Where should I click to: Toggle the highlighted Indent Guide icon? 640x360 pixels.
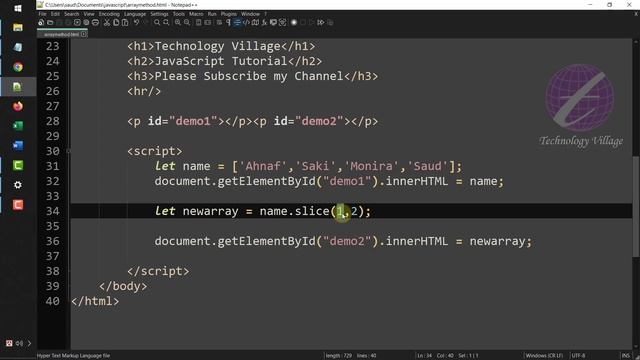pos(237,22)
